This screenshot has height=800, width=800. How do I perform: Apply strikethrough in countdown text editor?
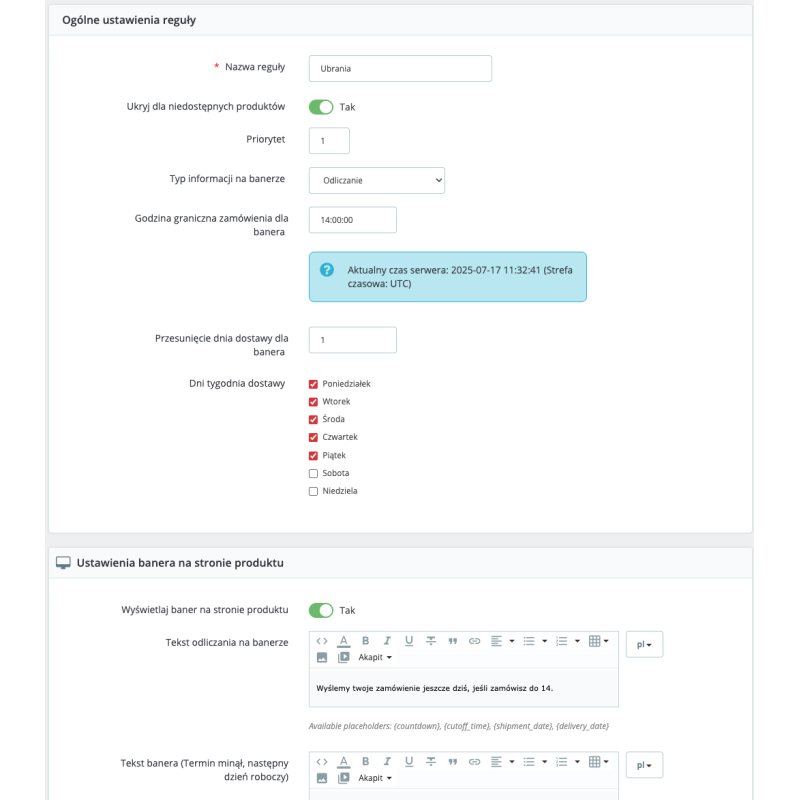[x=431, y=641]
